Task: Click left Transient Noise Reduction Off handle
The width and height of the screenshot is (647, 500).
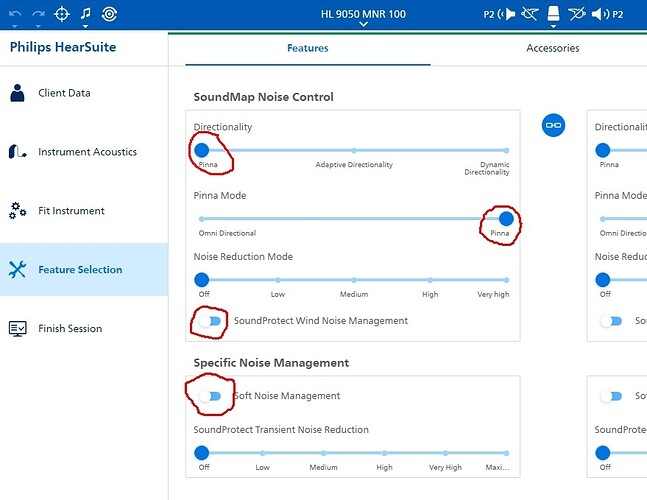Action: click(x=201, y=453)
